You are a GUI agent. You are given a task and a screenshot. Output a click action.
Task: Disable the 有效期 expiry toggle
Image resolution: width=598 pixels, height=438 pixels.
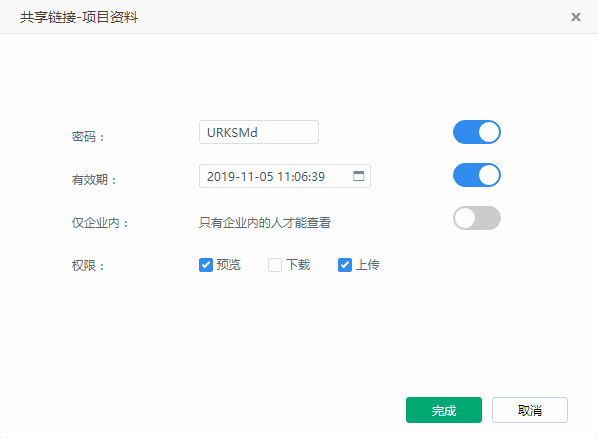point(477,175)
